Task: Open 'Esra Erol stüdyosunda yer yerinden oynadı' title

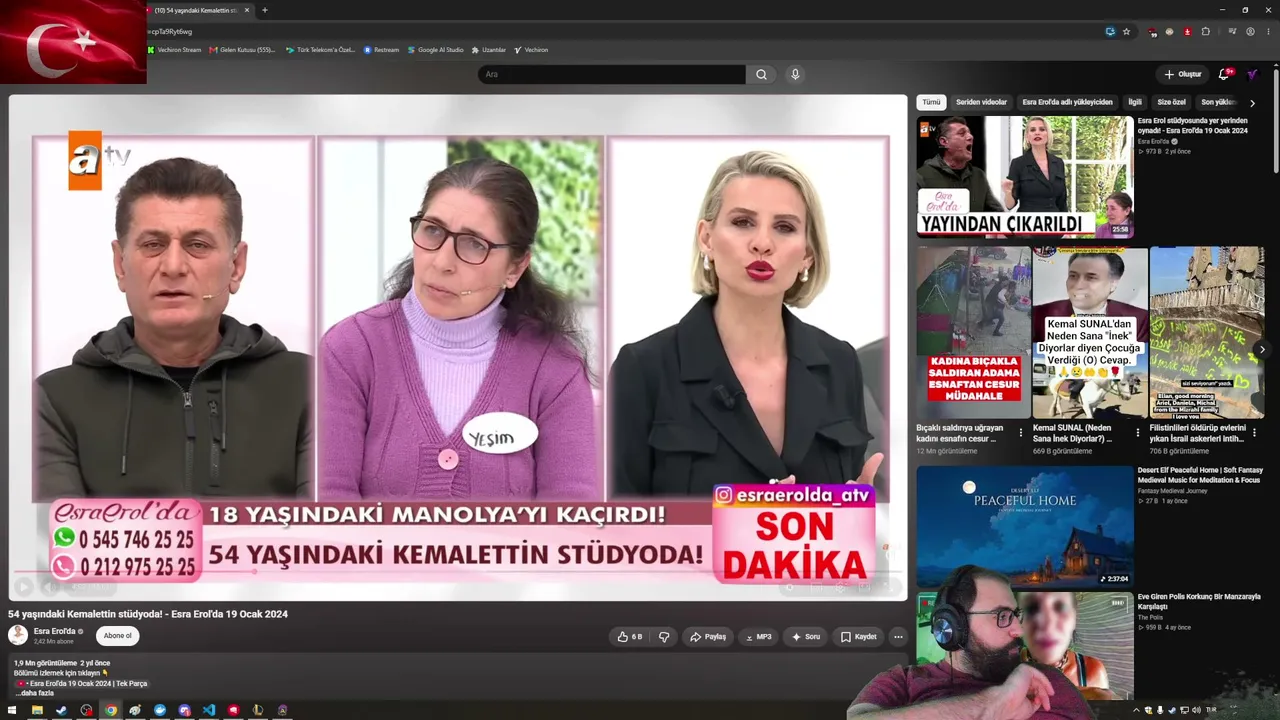Action: coord(1193,126)
